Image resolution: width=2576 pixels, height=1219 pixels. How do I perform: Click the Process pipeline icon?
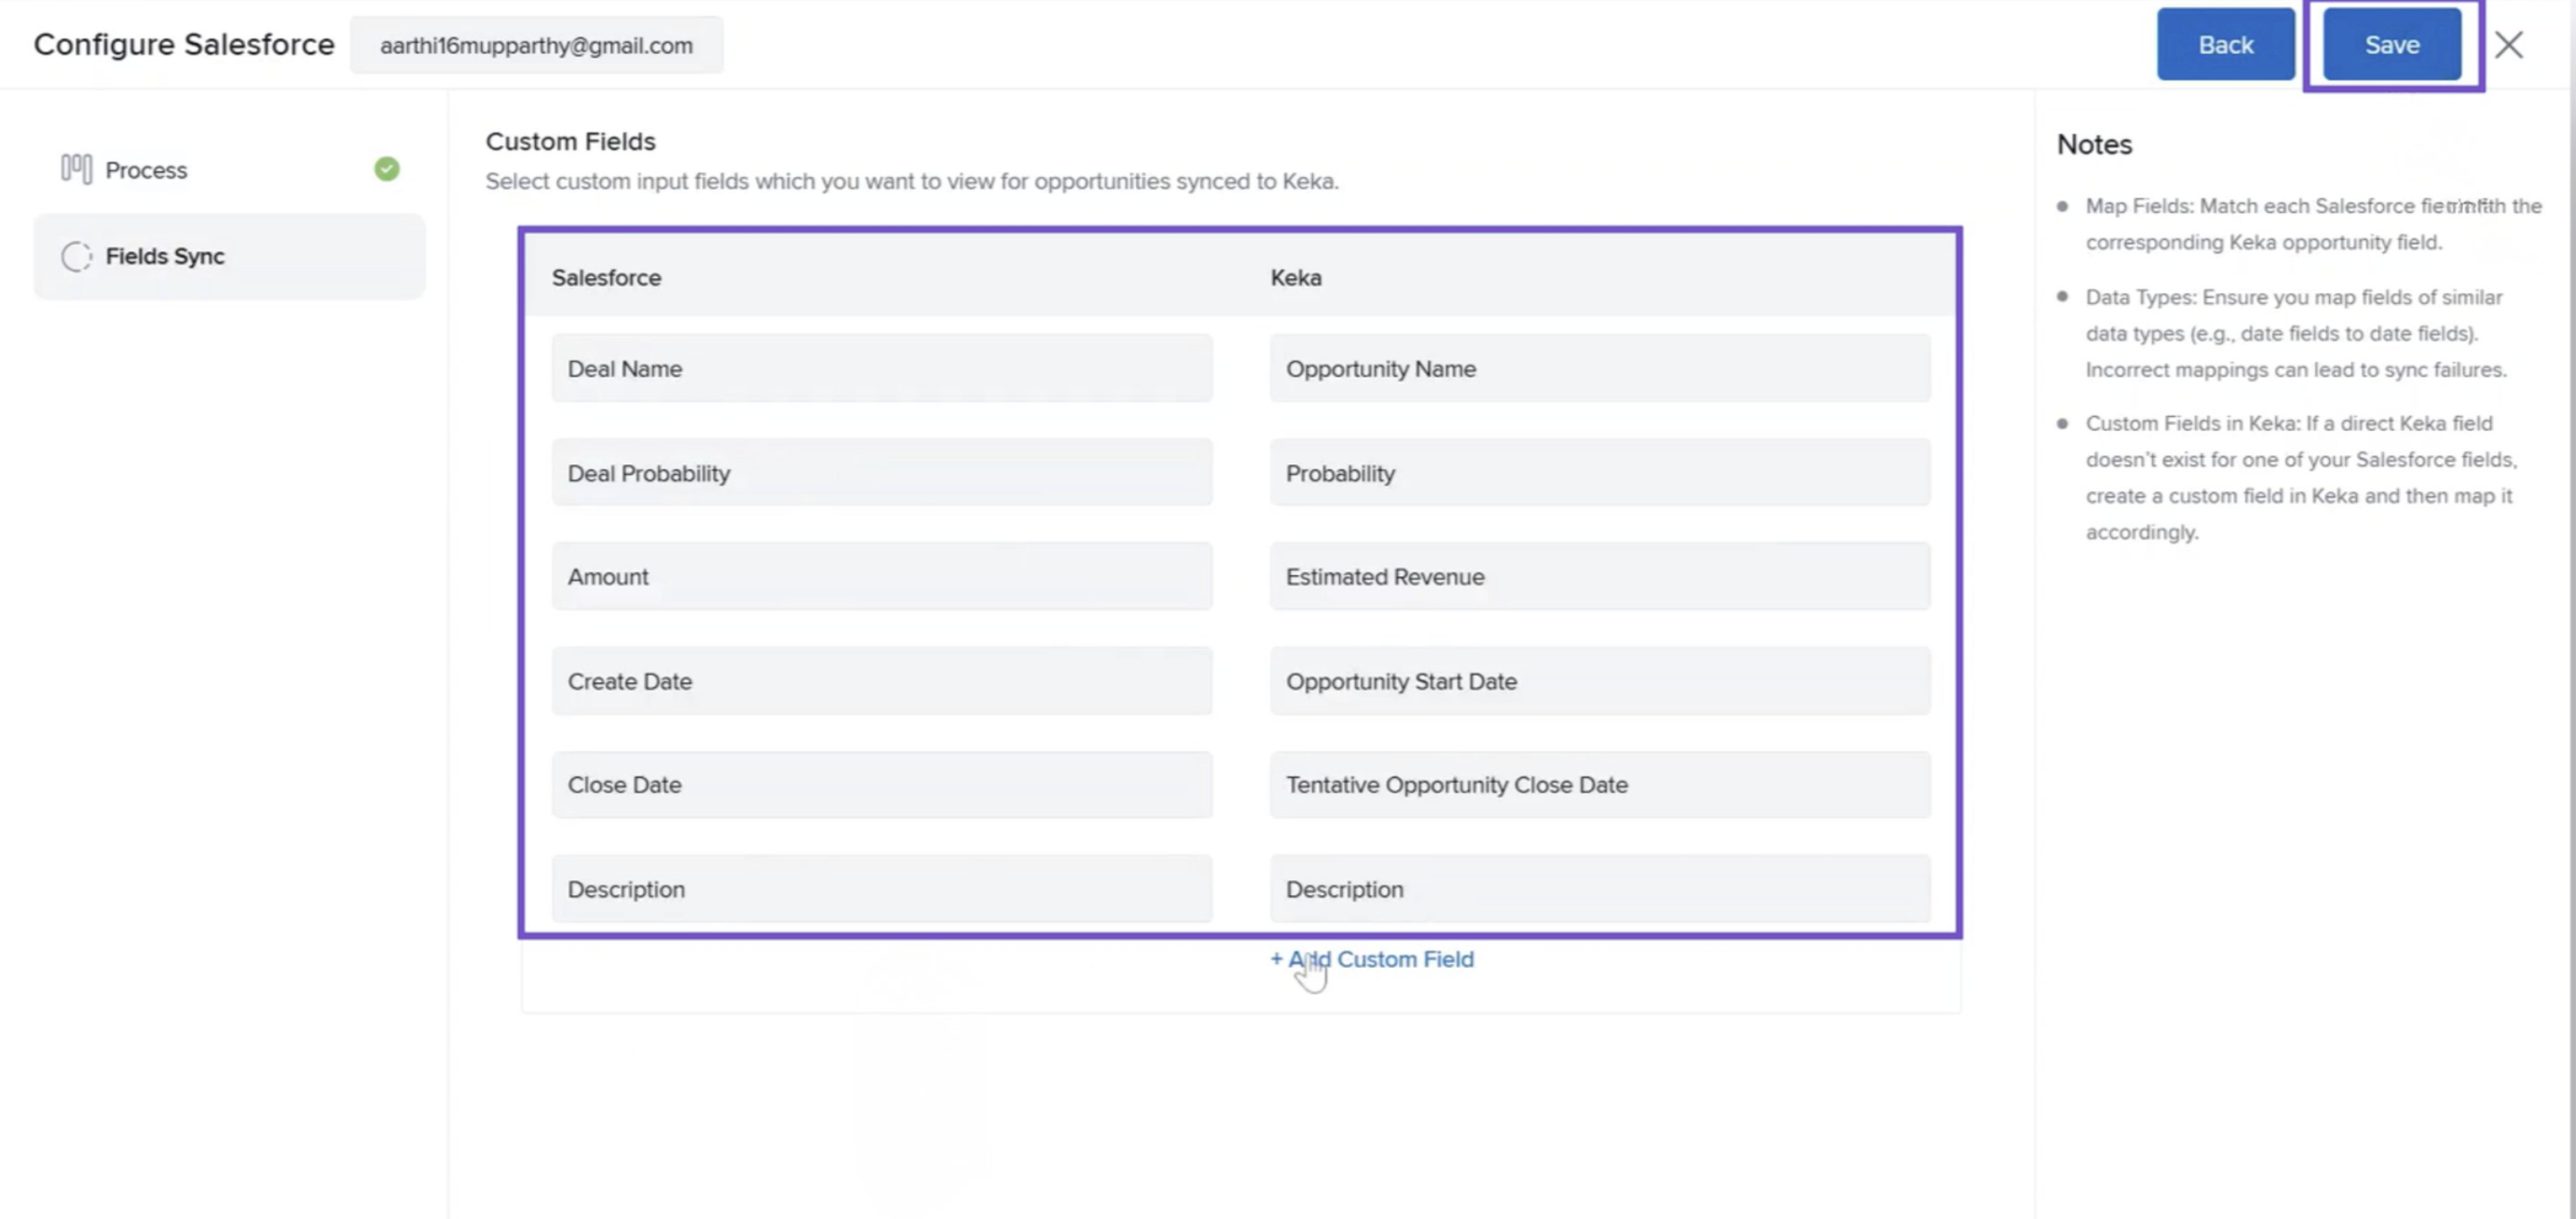(76, 169)
